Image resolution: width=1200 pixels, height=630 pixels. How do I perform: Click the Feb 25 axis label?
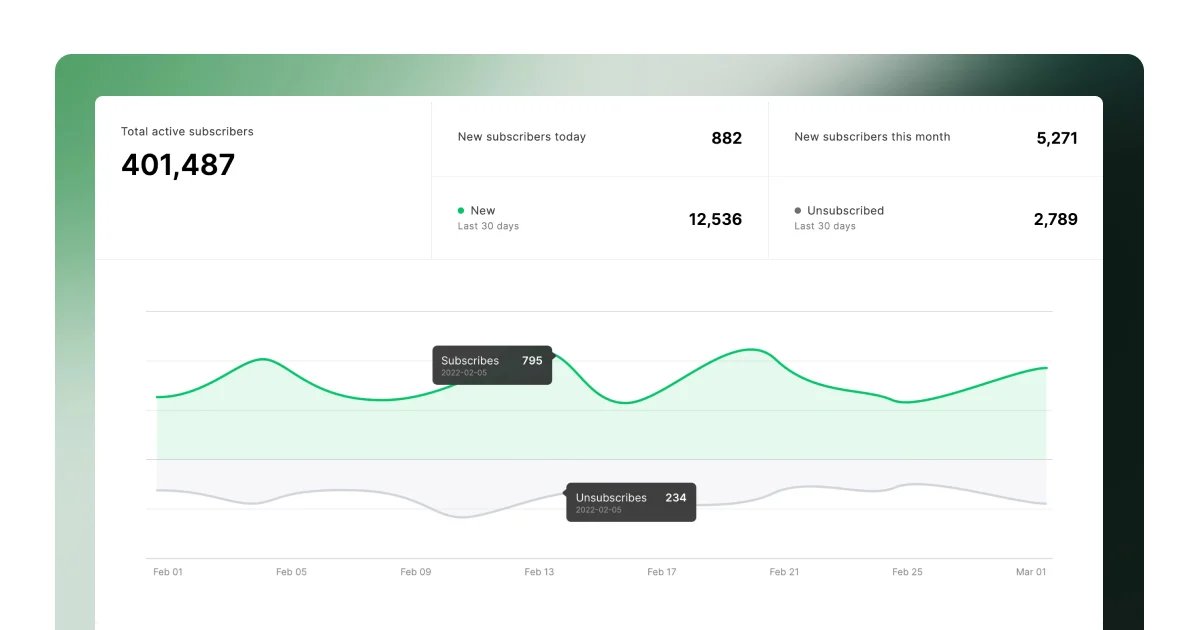(907, 572)
